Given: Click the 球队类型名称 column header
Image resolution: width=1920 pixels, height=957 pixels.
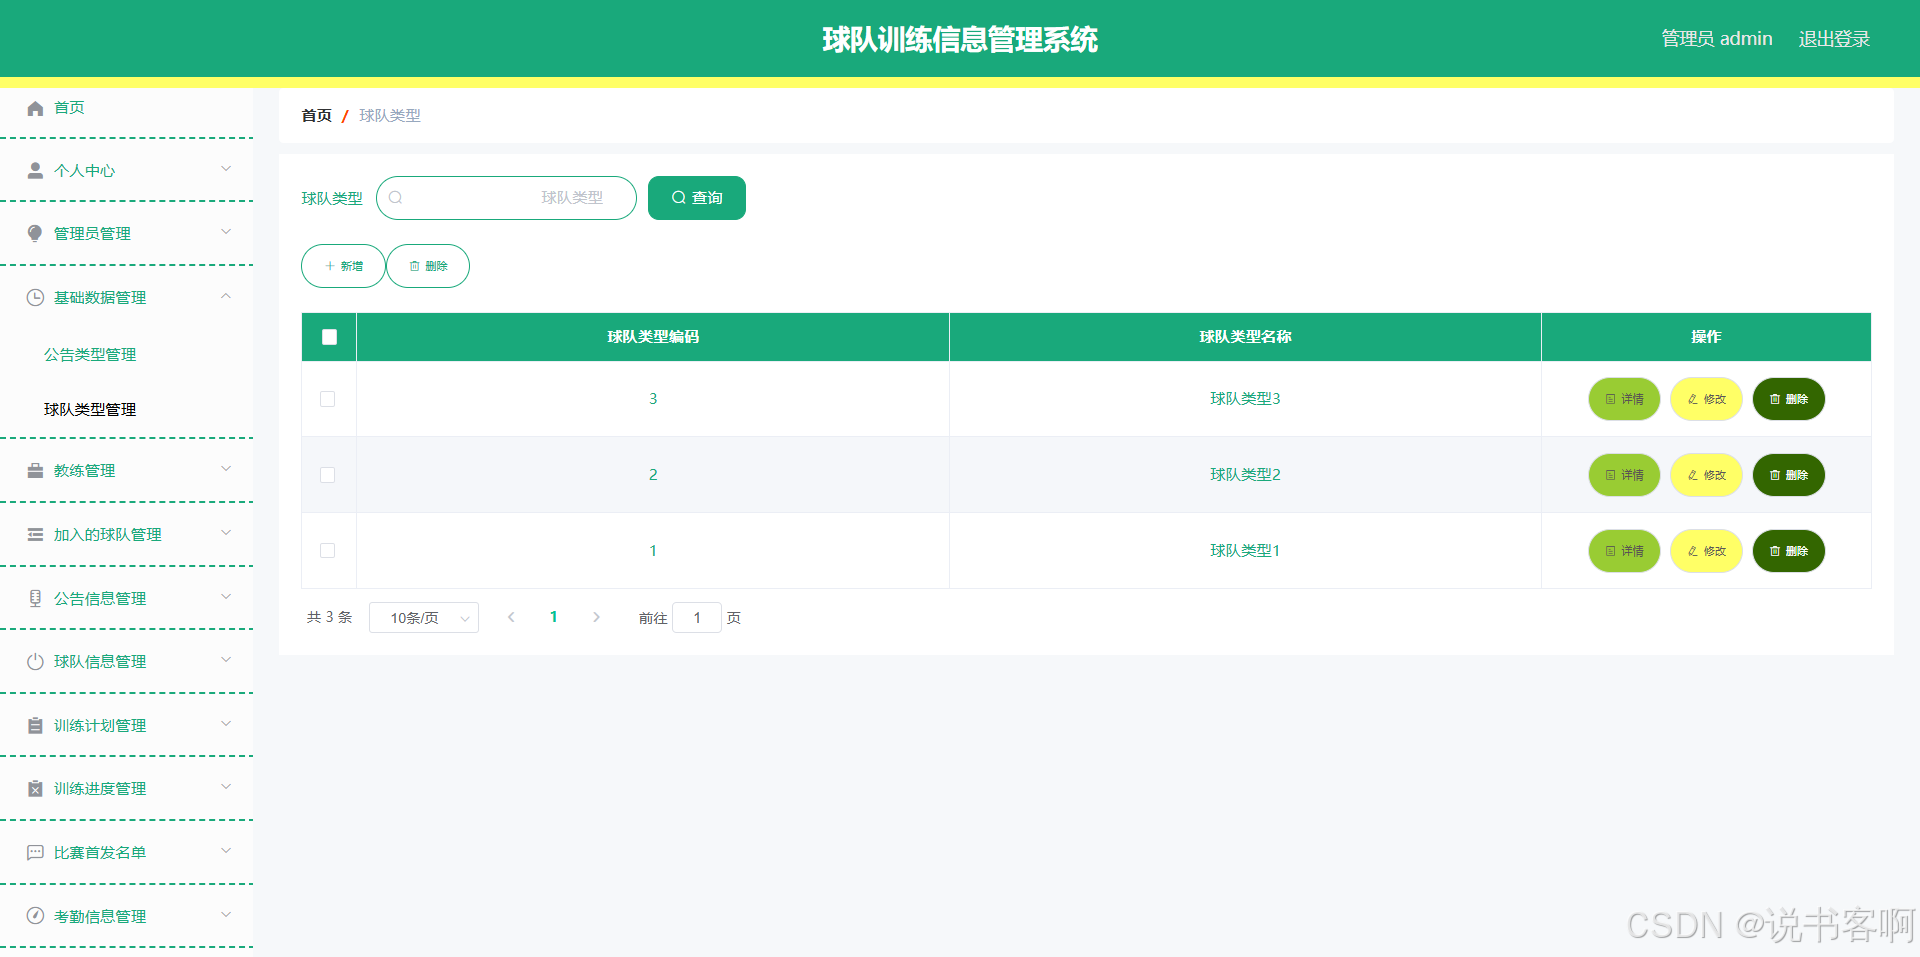Looking at the screenshot, I should [x=1245, y=337].
